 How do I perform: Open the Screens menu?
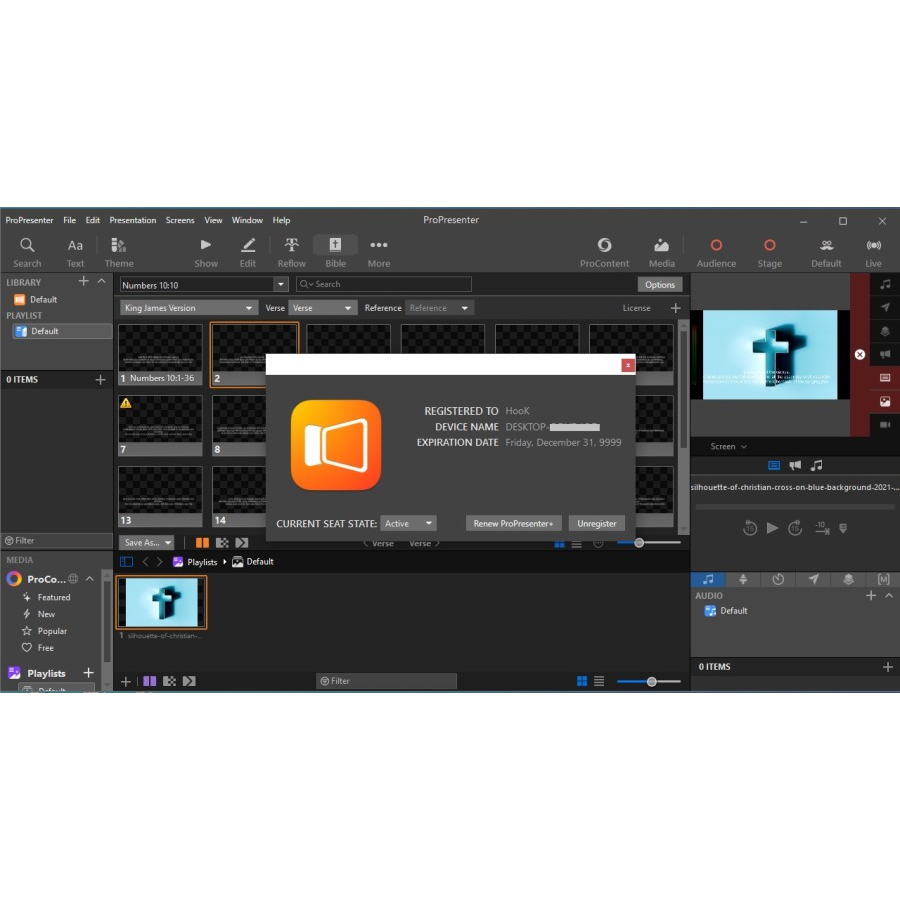click(x=180, y=220)
